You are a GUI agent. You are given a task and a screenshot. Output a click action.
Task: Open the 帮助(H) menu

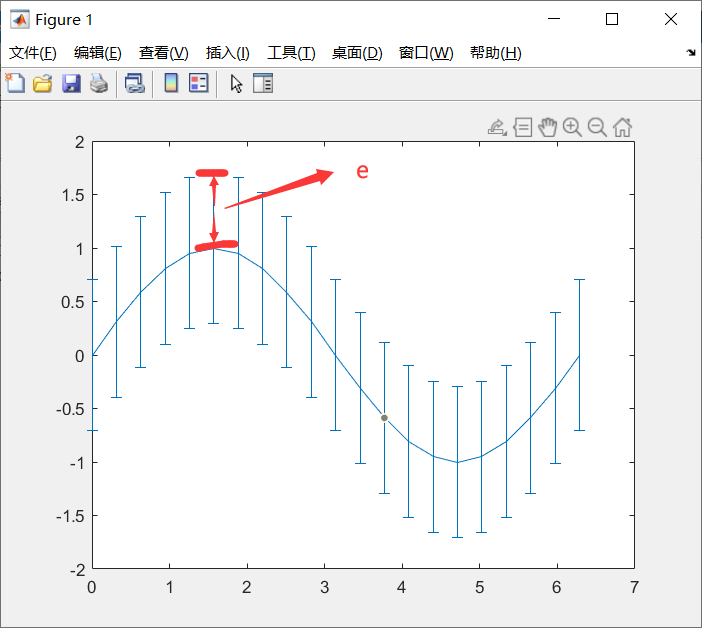496,53
